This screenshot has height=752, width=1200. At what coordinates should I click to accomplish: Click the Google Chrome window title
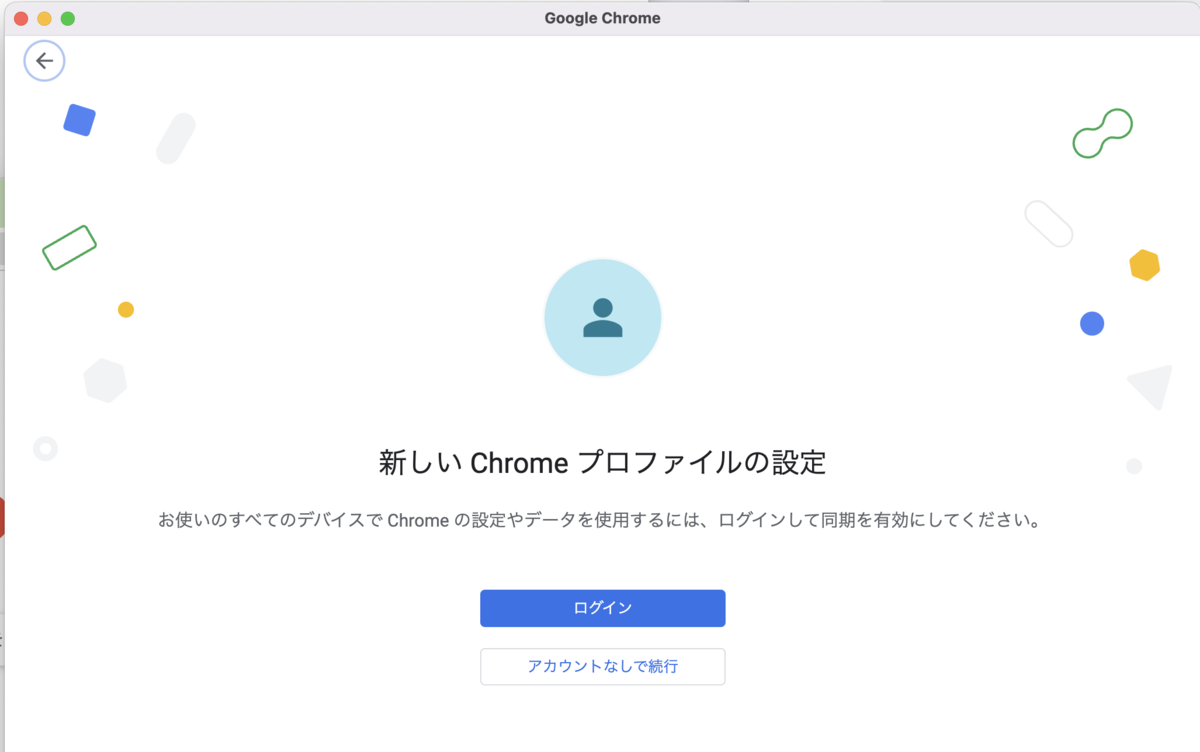tap(602, 18)
